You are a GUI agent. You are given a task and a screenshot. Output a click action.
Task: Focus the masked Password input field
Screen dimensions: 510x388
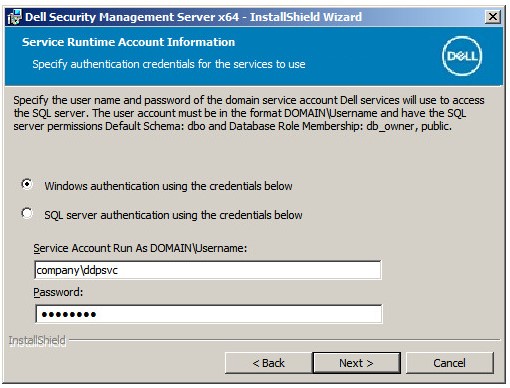[209, 314]
